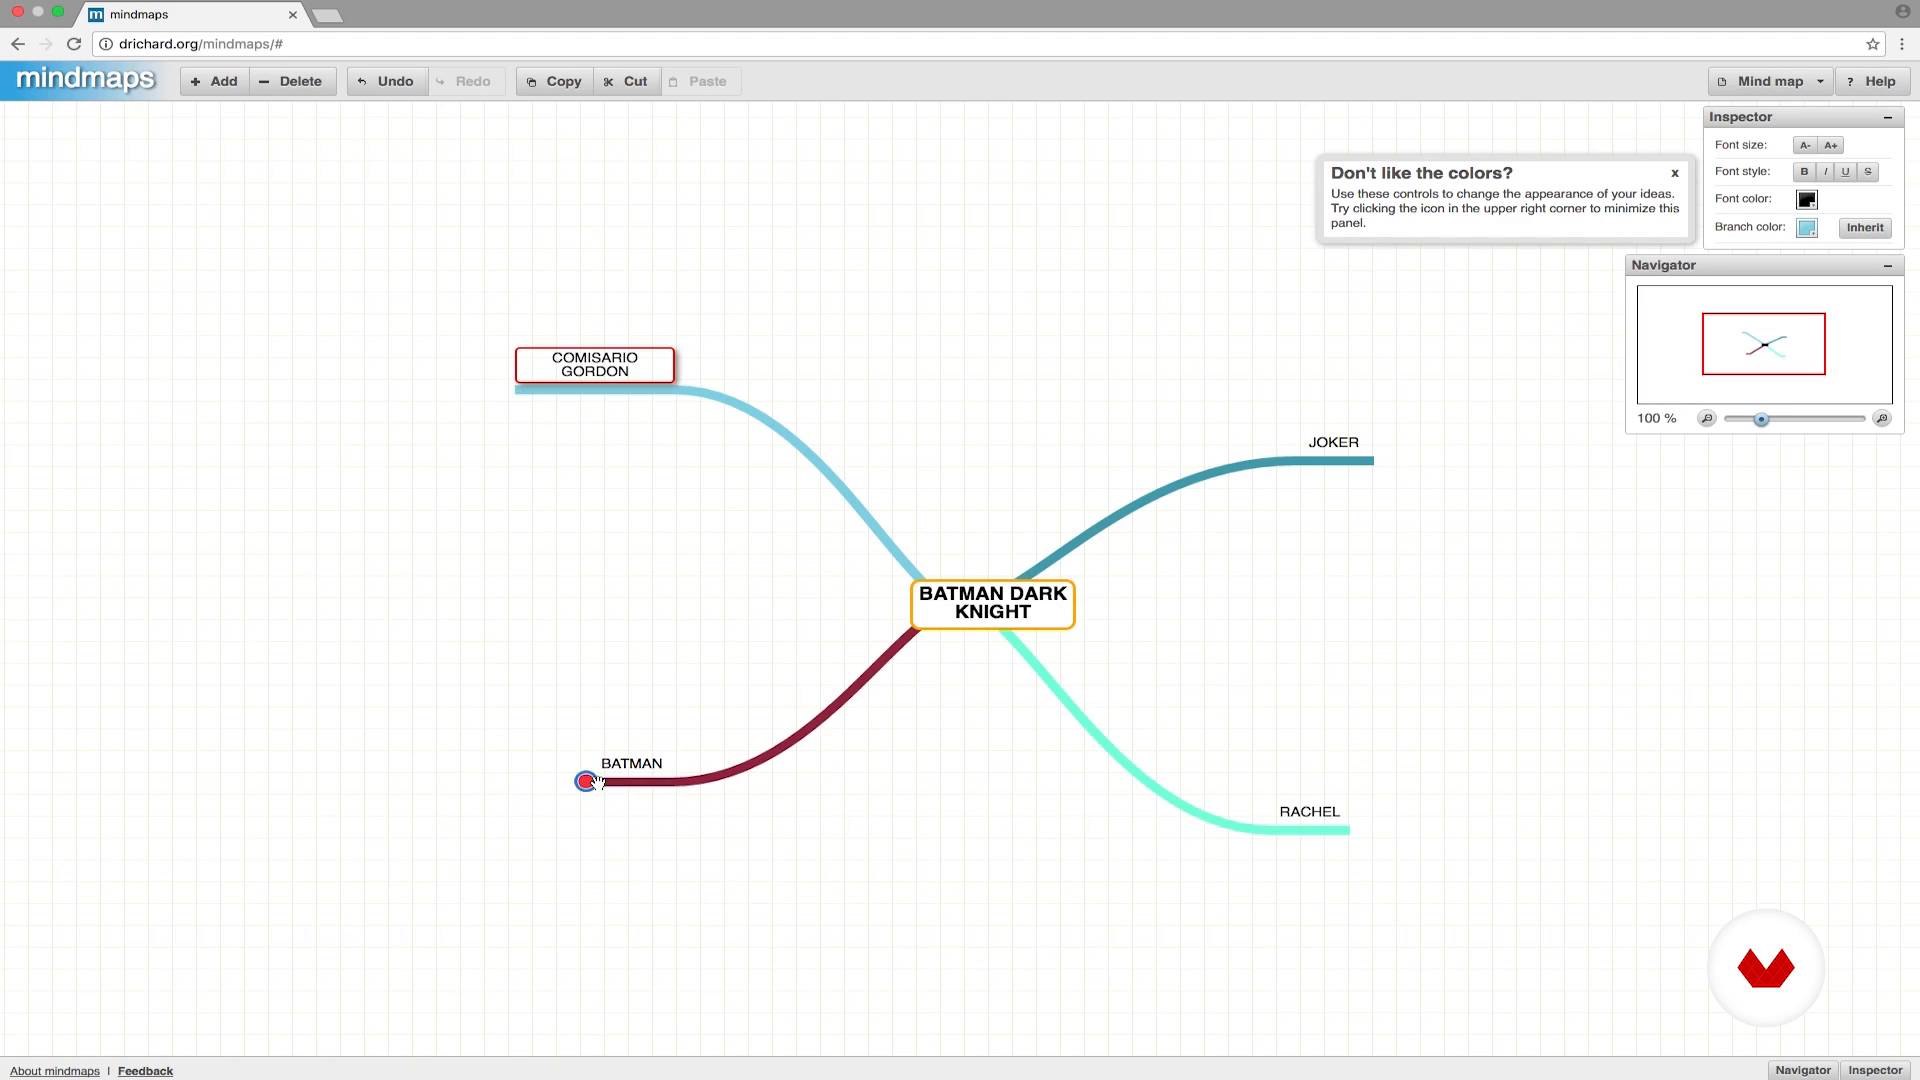
Task: Click the 100 % zoom value
Action: tap(1656, 418)
